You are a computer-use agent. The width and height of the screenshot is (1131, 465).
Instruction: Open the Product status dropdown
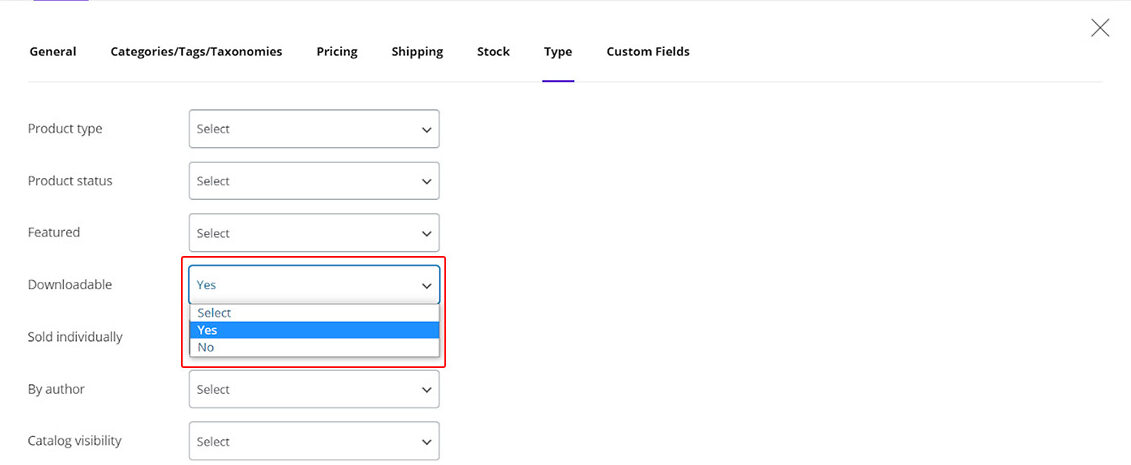[x=313, y=181]
